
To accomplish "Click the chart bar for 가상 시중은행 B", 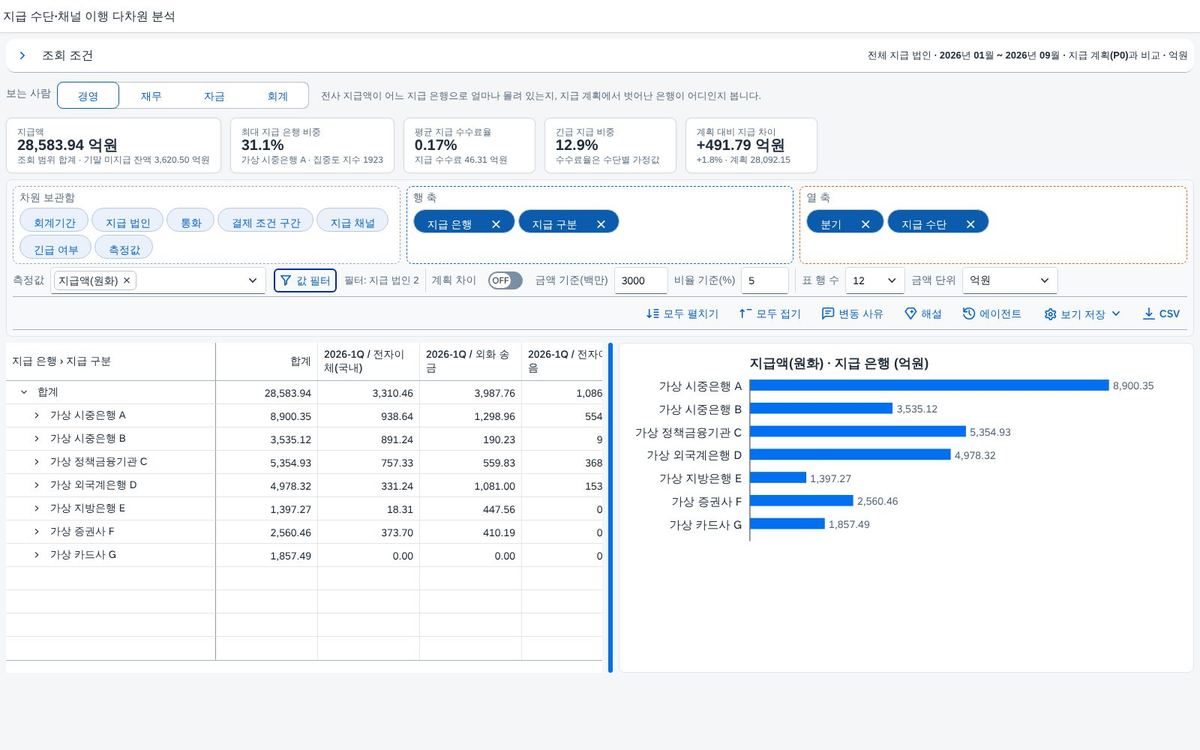I will coord(821,408).
